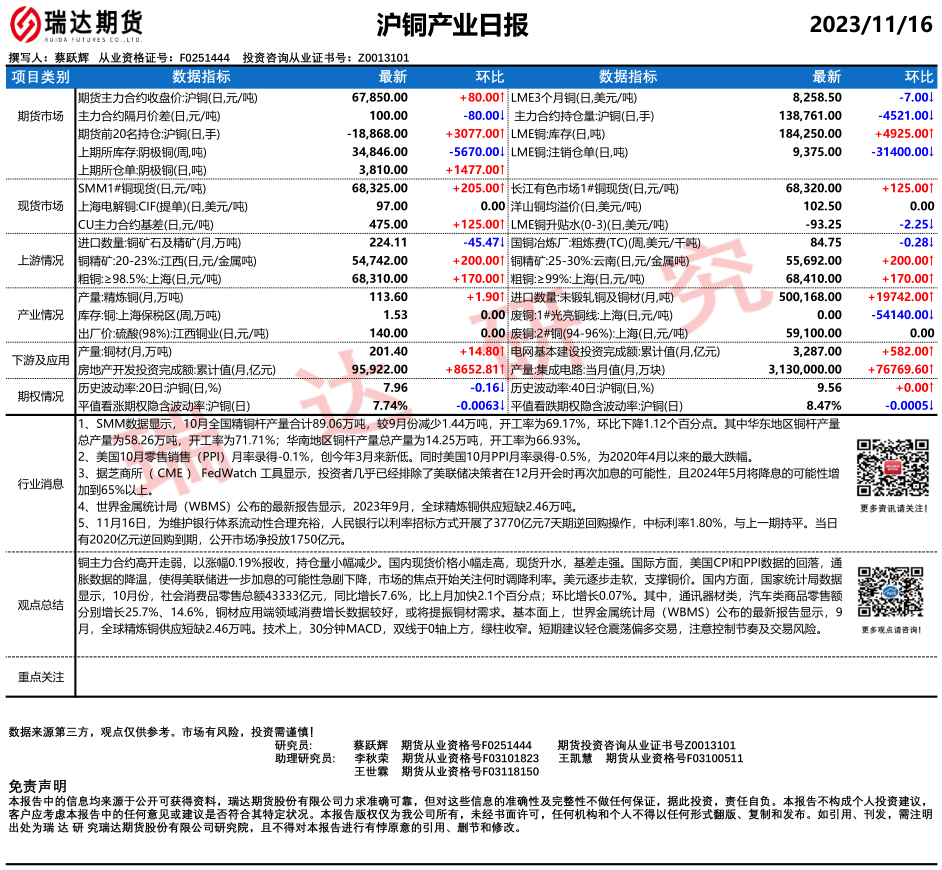The width and height of the screenshot is (942, 870).
Task: Click the QR code beside 观点总结
Action: (883, 594)
